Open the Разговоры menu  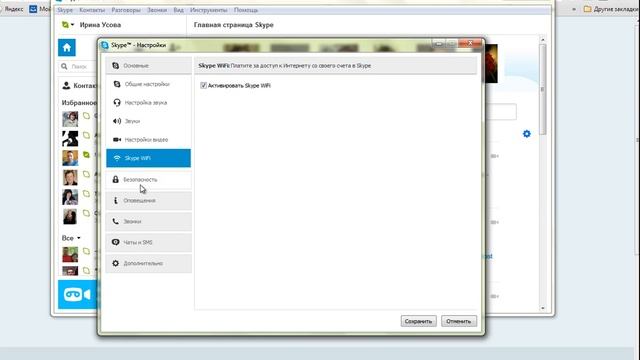point(126,10)
